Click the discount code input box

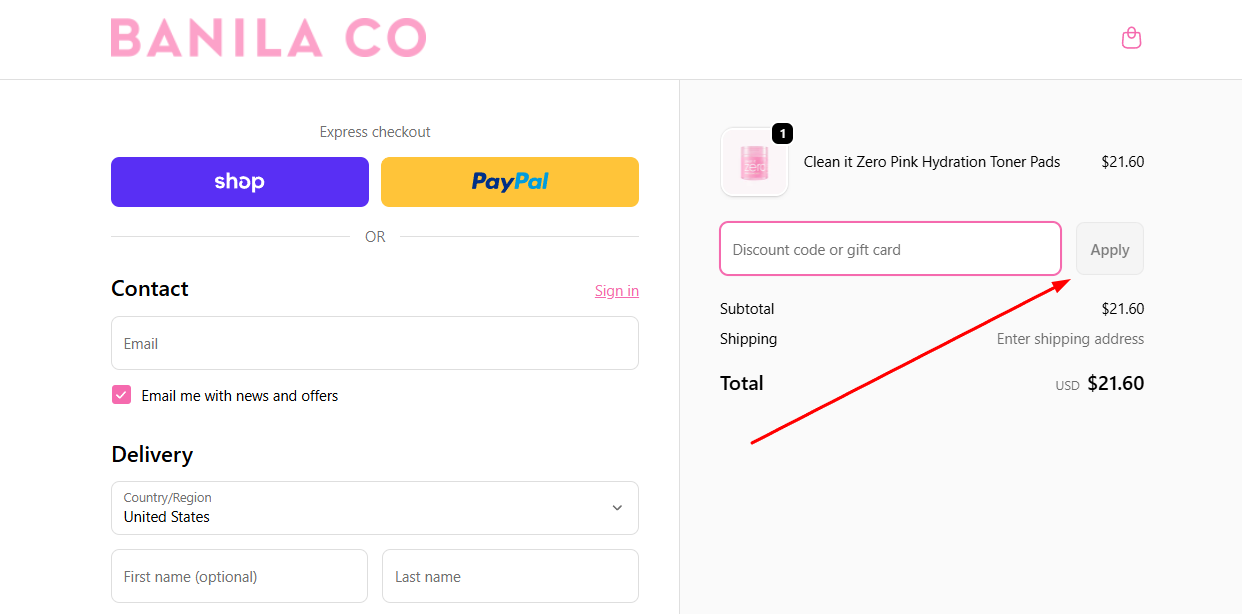tap(889, 248)
